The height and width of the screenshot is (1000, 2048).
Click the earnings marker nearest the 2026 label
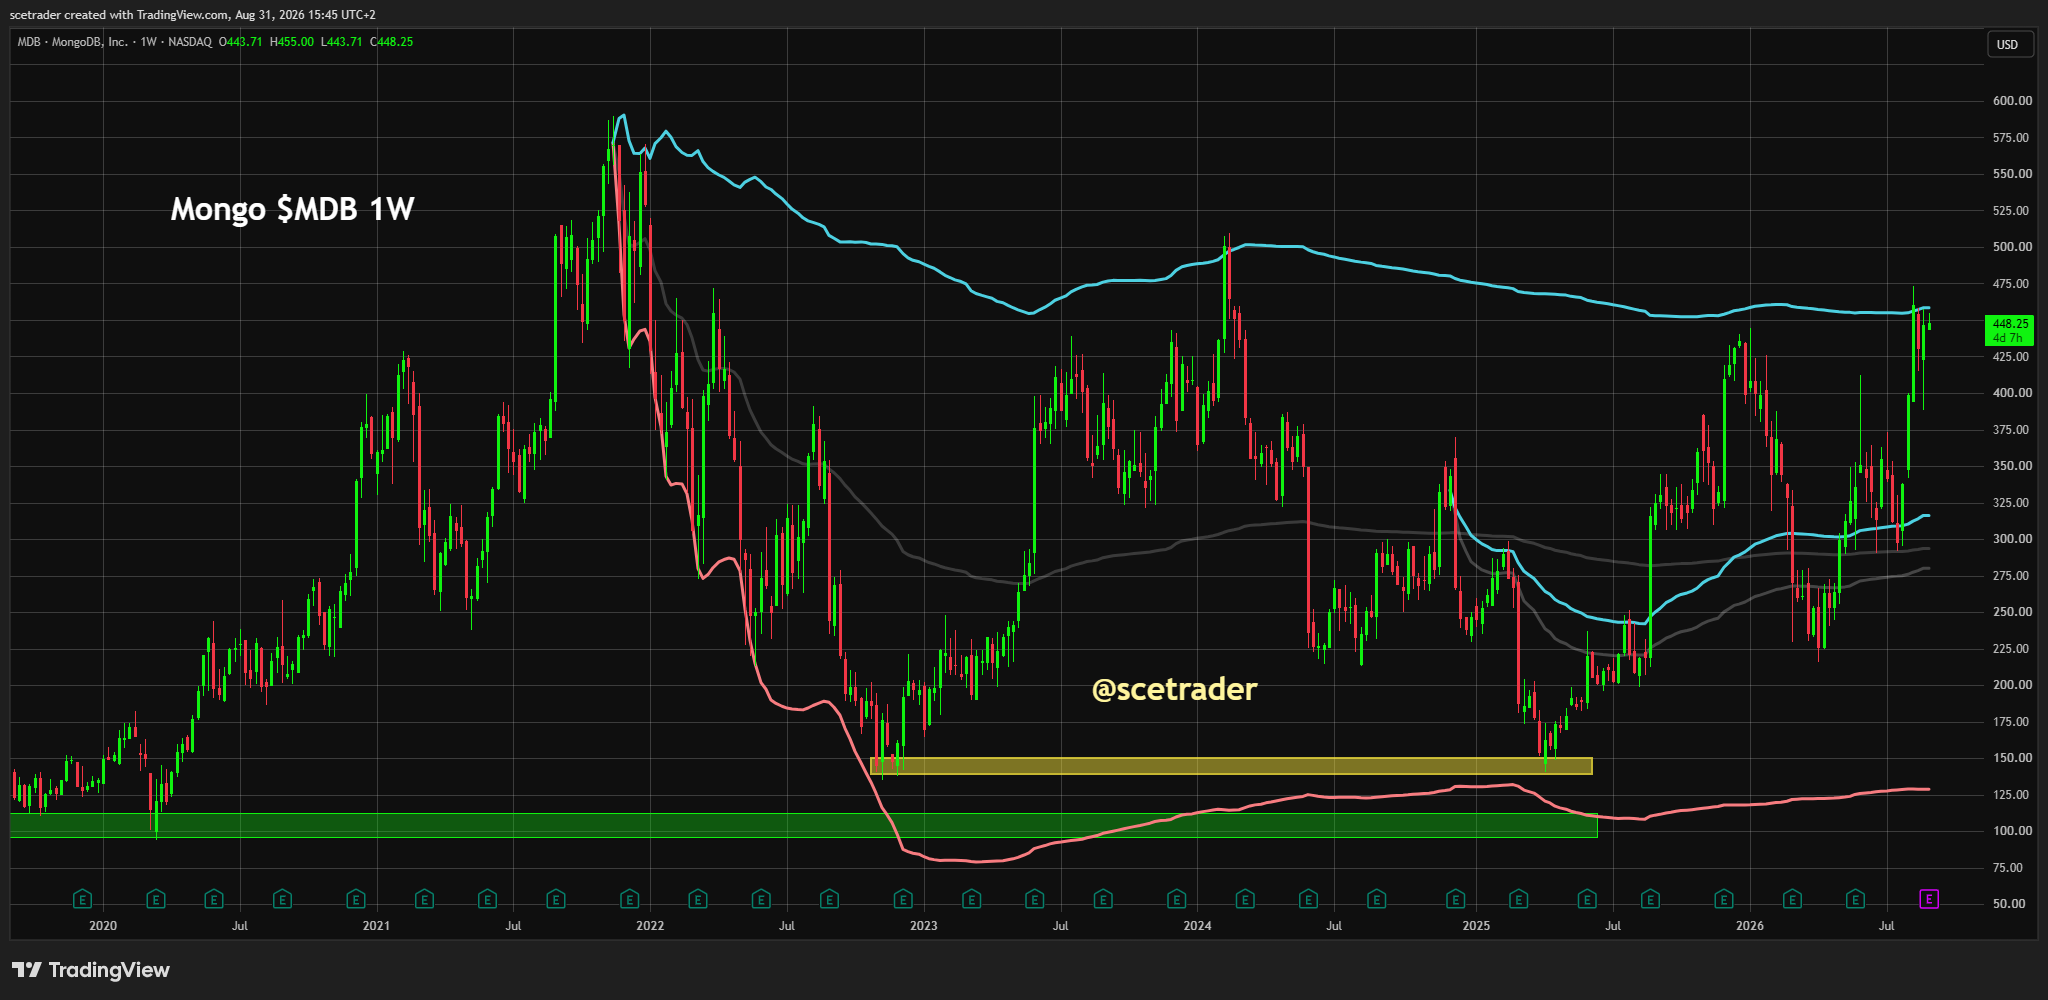click(1724, 899)
